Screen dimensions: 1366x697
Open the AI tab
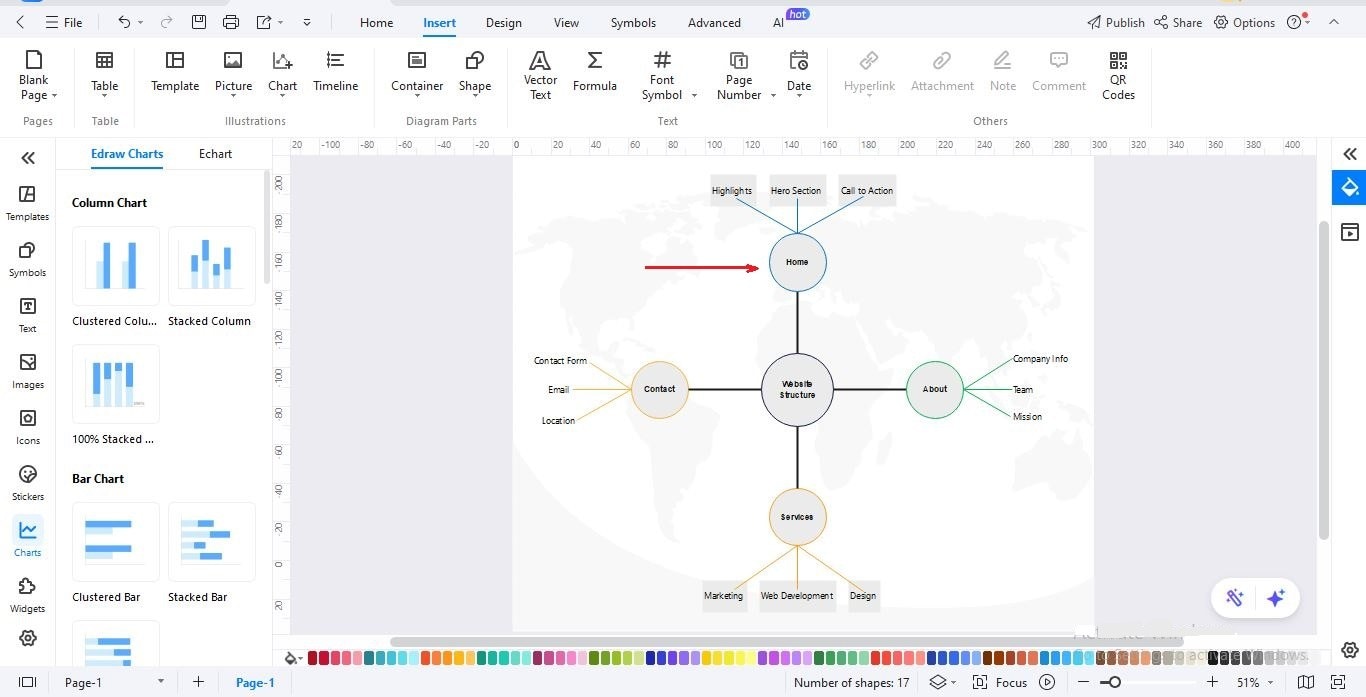(779, 22)
